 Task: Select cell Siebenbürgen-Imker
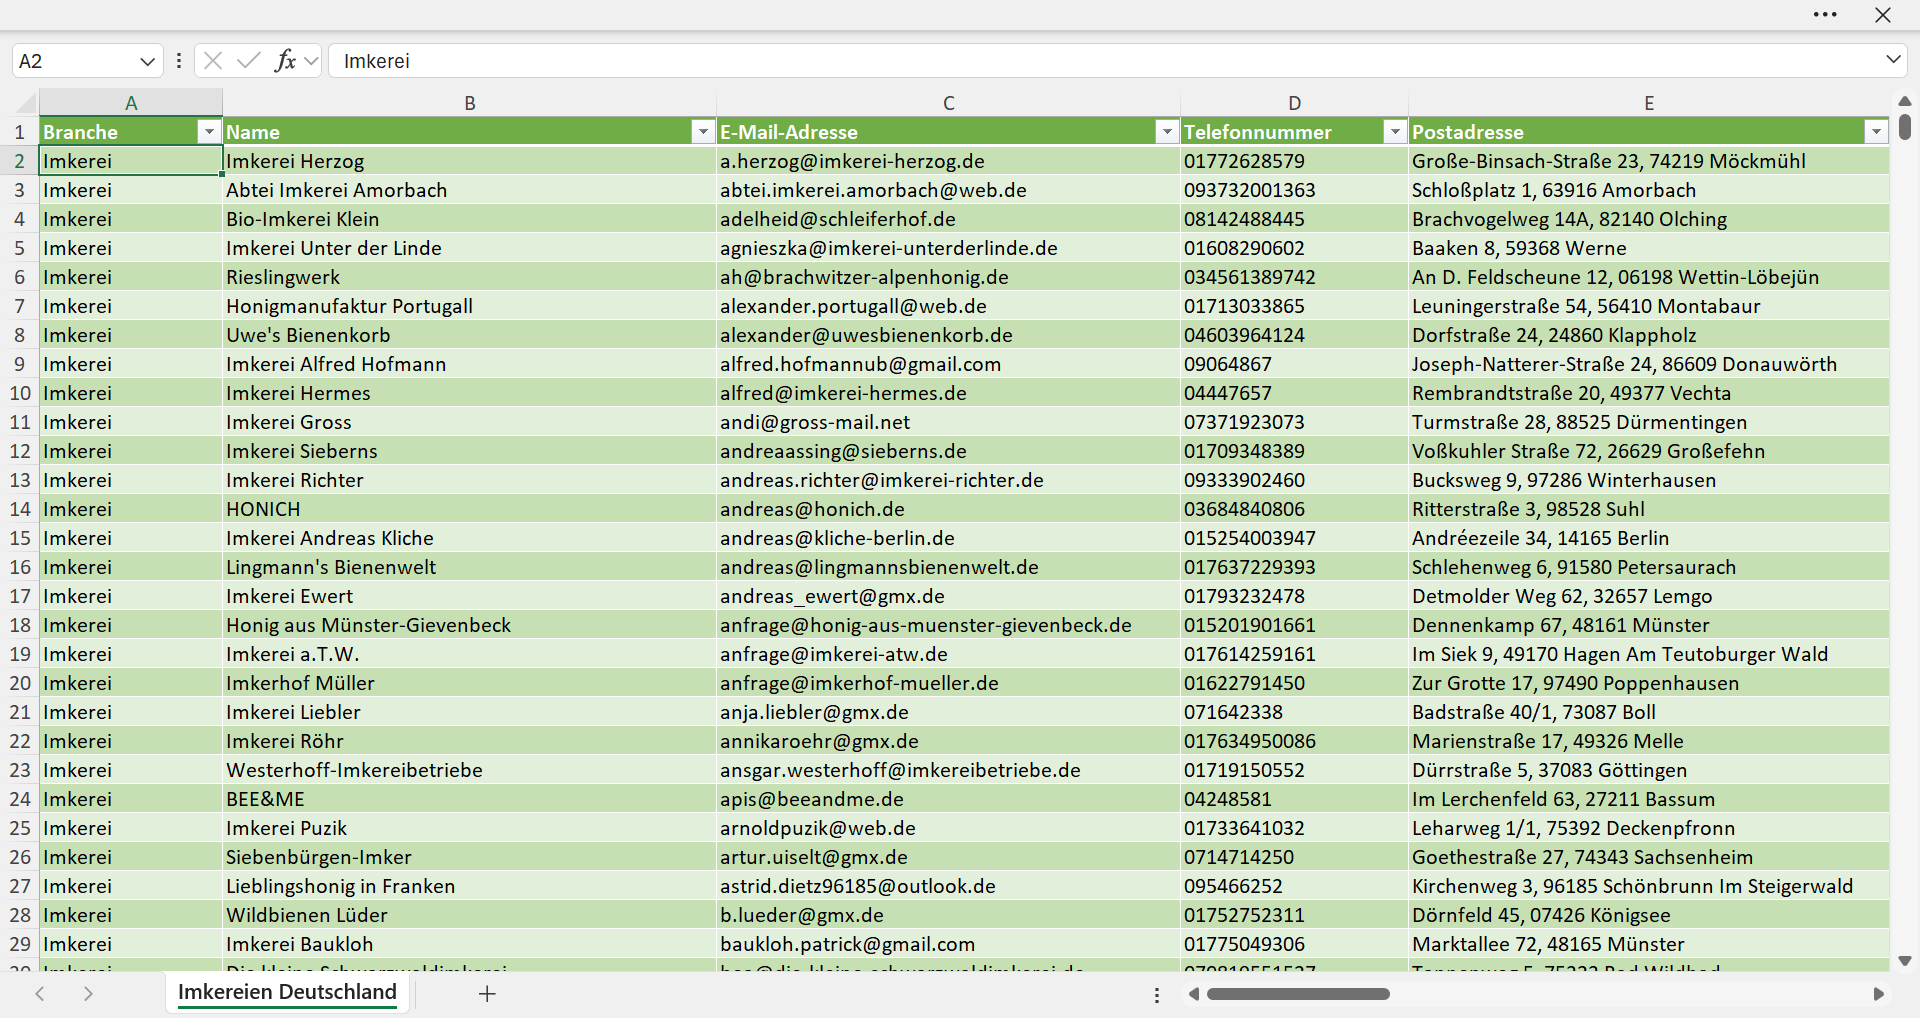[469, 857]
